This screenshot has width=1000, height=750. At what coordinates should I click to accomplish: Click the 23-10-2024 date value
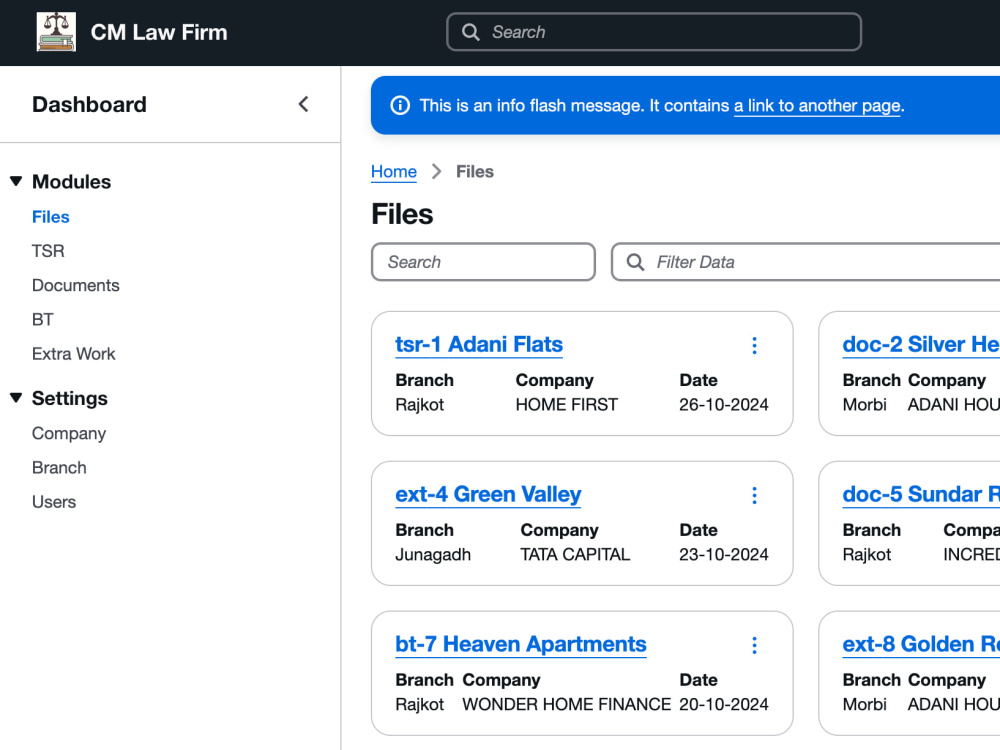723,555
